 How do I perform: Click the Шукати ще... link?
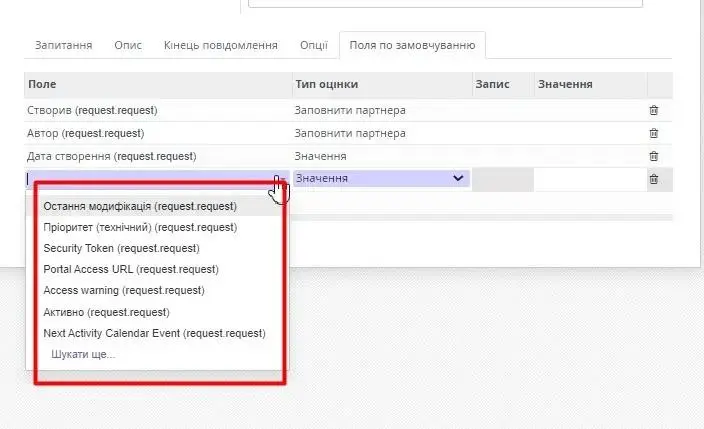[83, 354]
